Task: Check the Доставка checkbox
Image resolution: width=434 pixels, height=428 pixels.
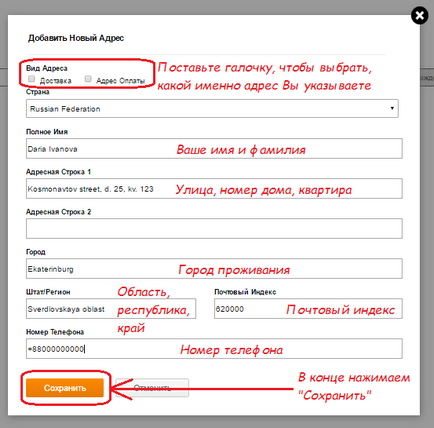Action: pos(32,79)
